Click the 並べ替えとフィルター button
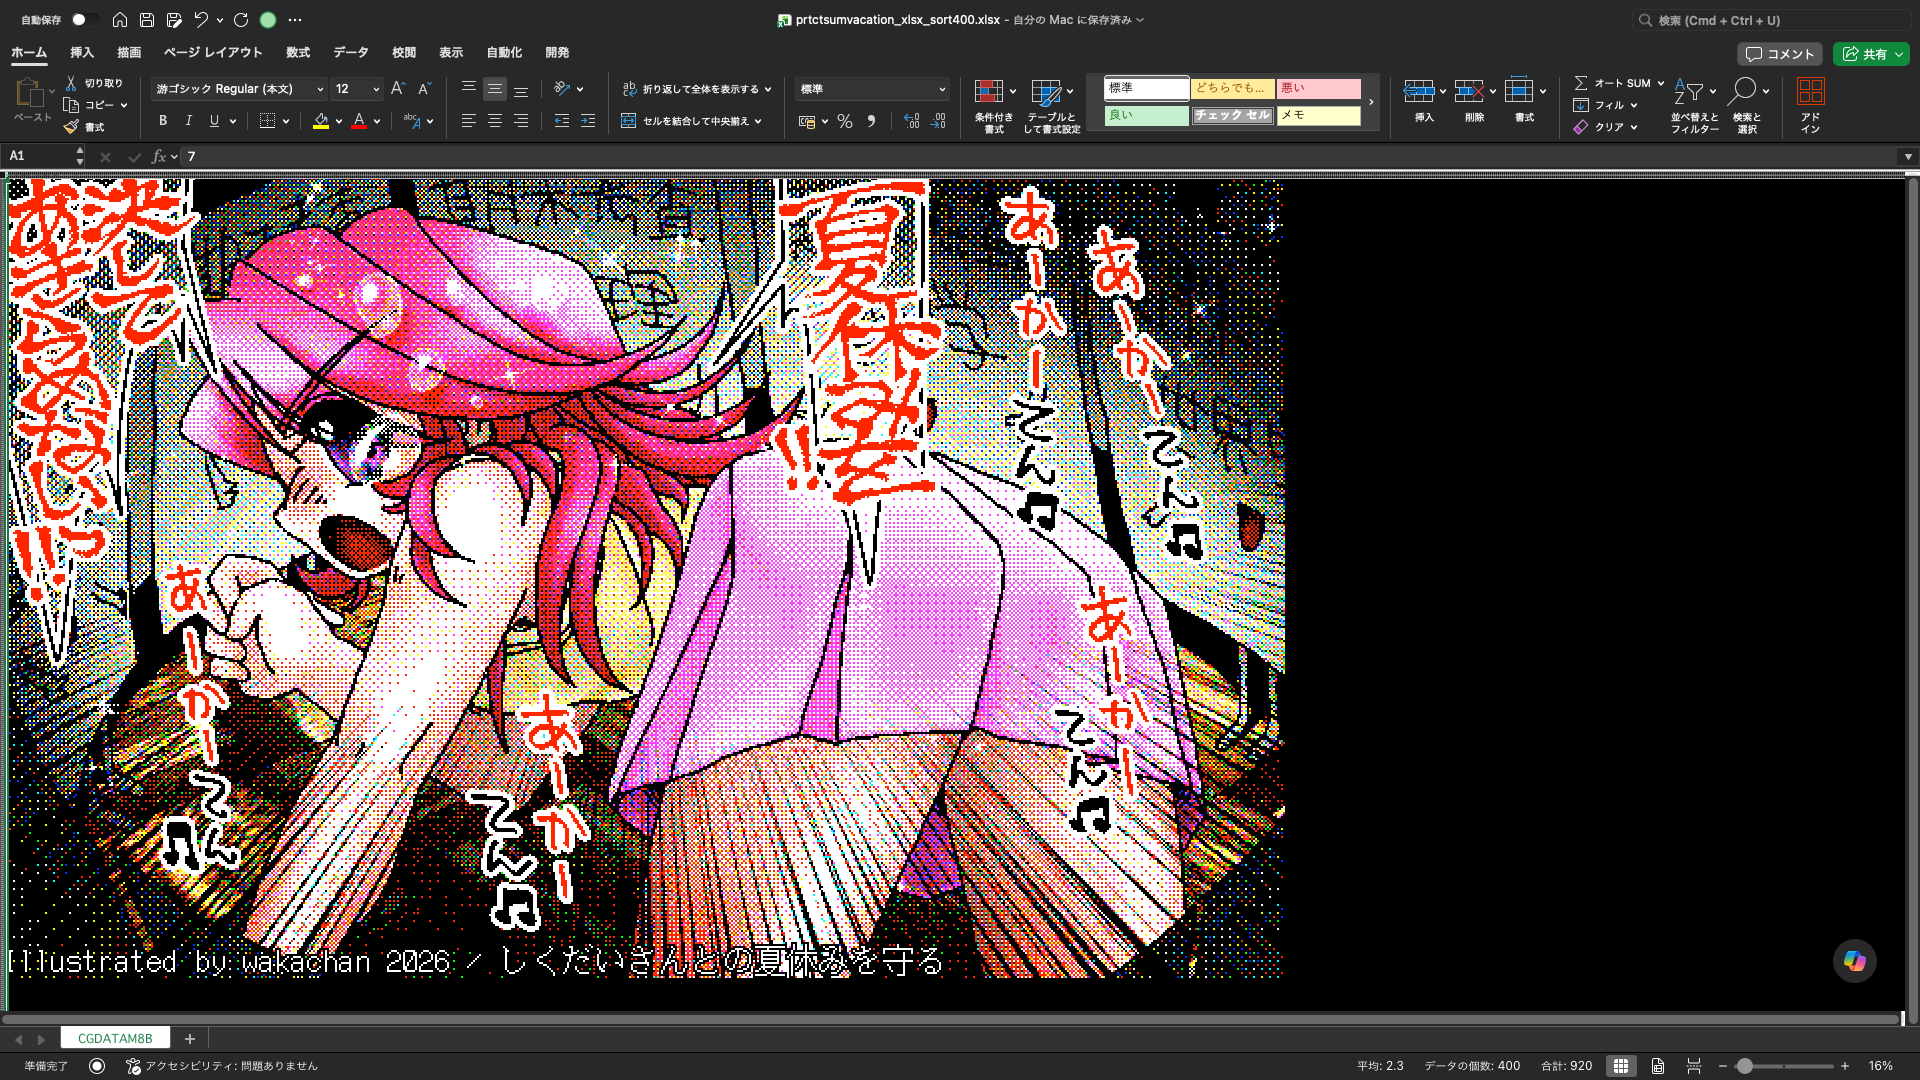 tap(1695, 106)
